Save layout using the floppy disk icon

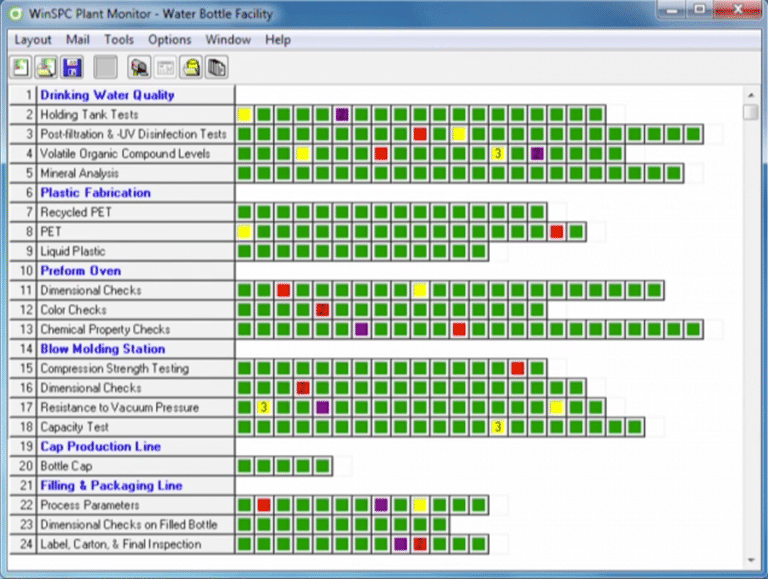72,68
